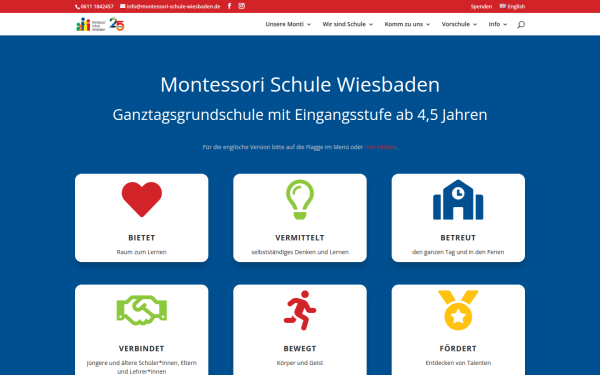The image size is (600, 375).
Task: Click the email envelope icon
Action: [x=122, y=6]
